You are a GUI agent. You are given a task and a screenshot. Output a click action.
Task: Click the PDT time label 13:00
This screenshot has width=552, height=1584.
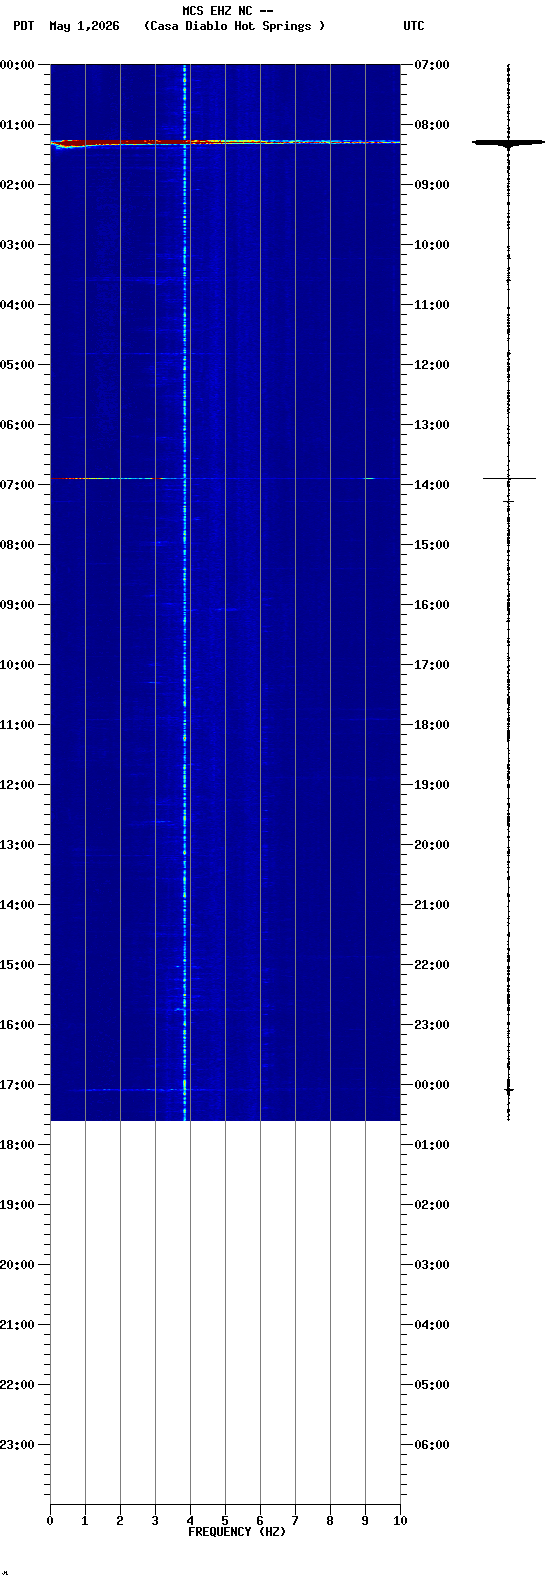click(17, 845)
